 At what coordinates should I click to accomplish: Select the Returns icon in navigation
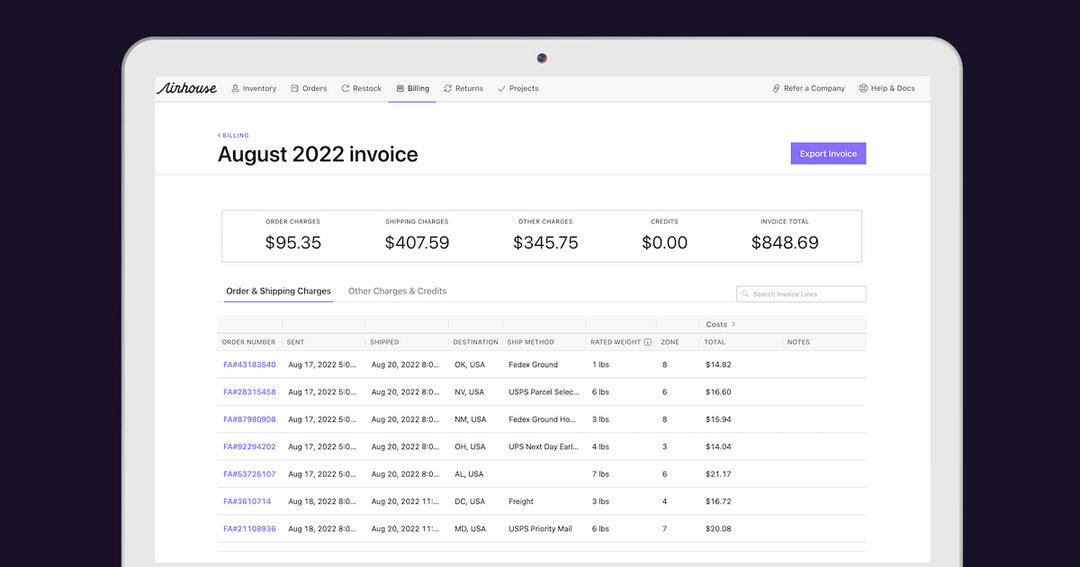click(448, 88)
